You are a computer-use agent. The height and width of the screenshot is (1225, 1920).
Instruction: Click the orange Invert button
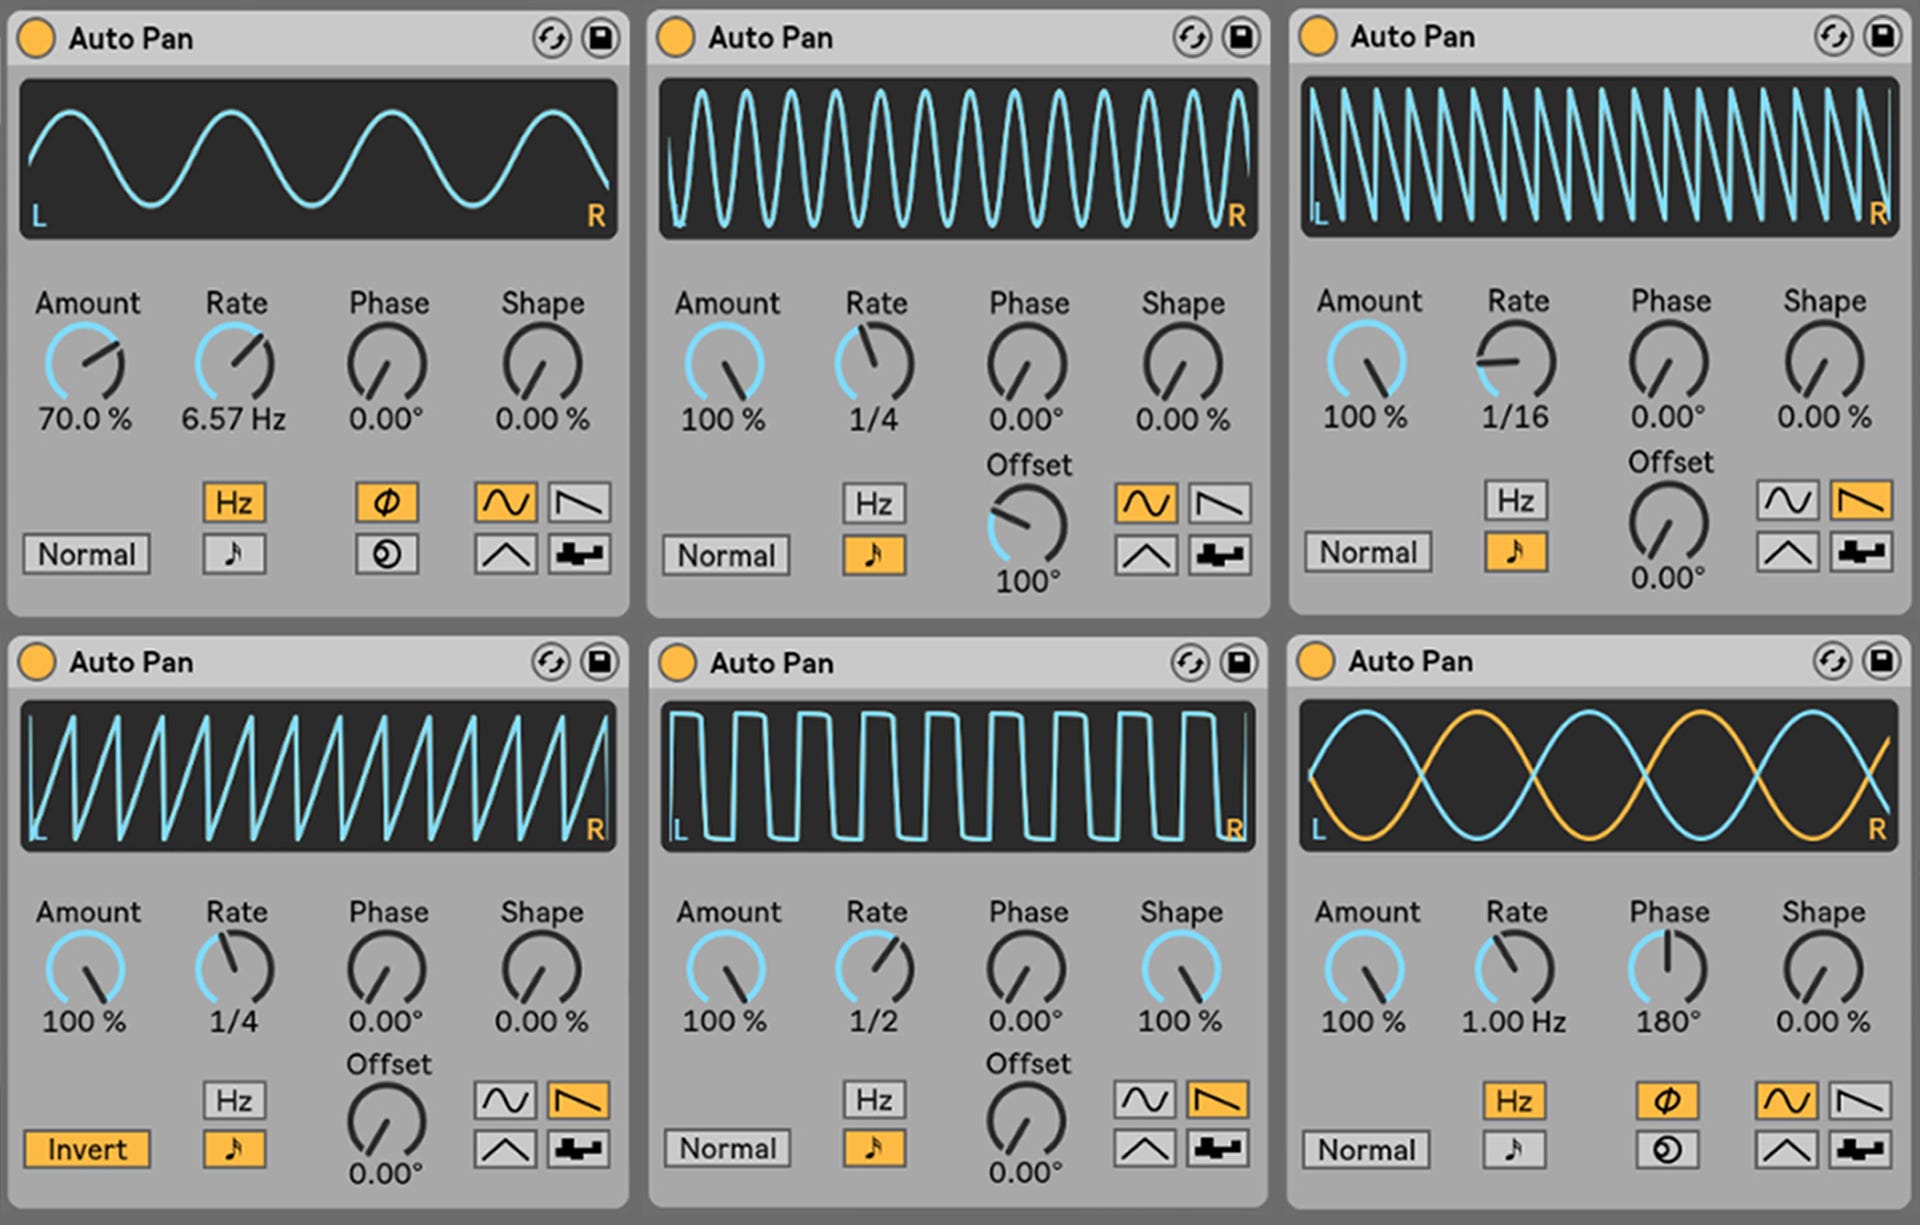pyautogui.click(x=87, y=1149)
